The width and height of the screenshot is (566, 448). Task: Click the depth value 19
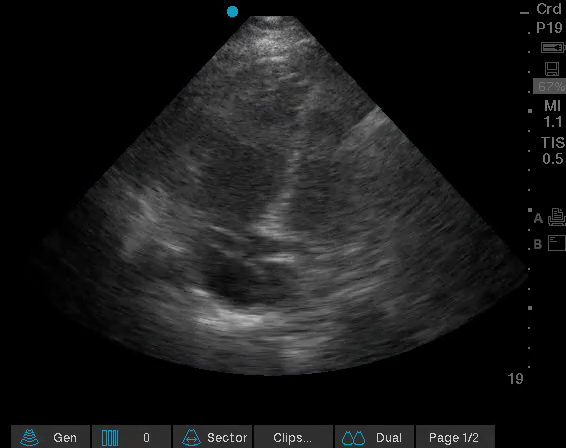[x=515, y=379]
